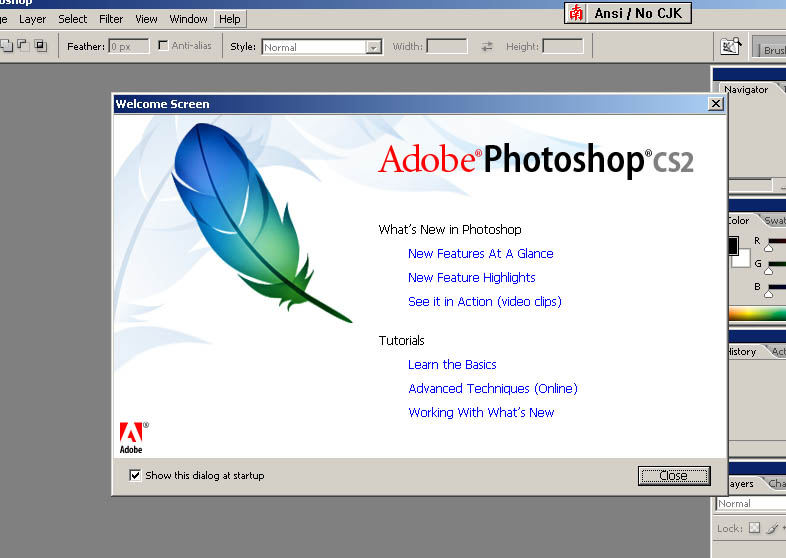The width and height of the screenshot is (786, 558).
Task: Toggle the lock transparent pixels icon in Layers
Action: click(x=754, y=527)
